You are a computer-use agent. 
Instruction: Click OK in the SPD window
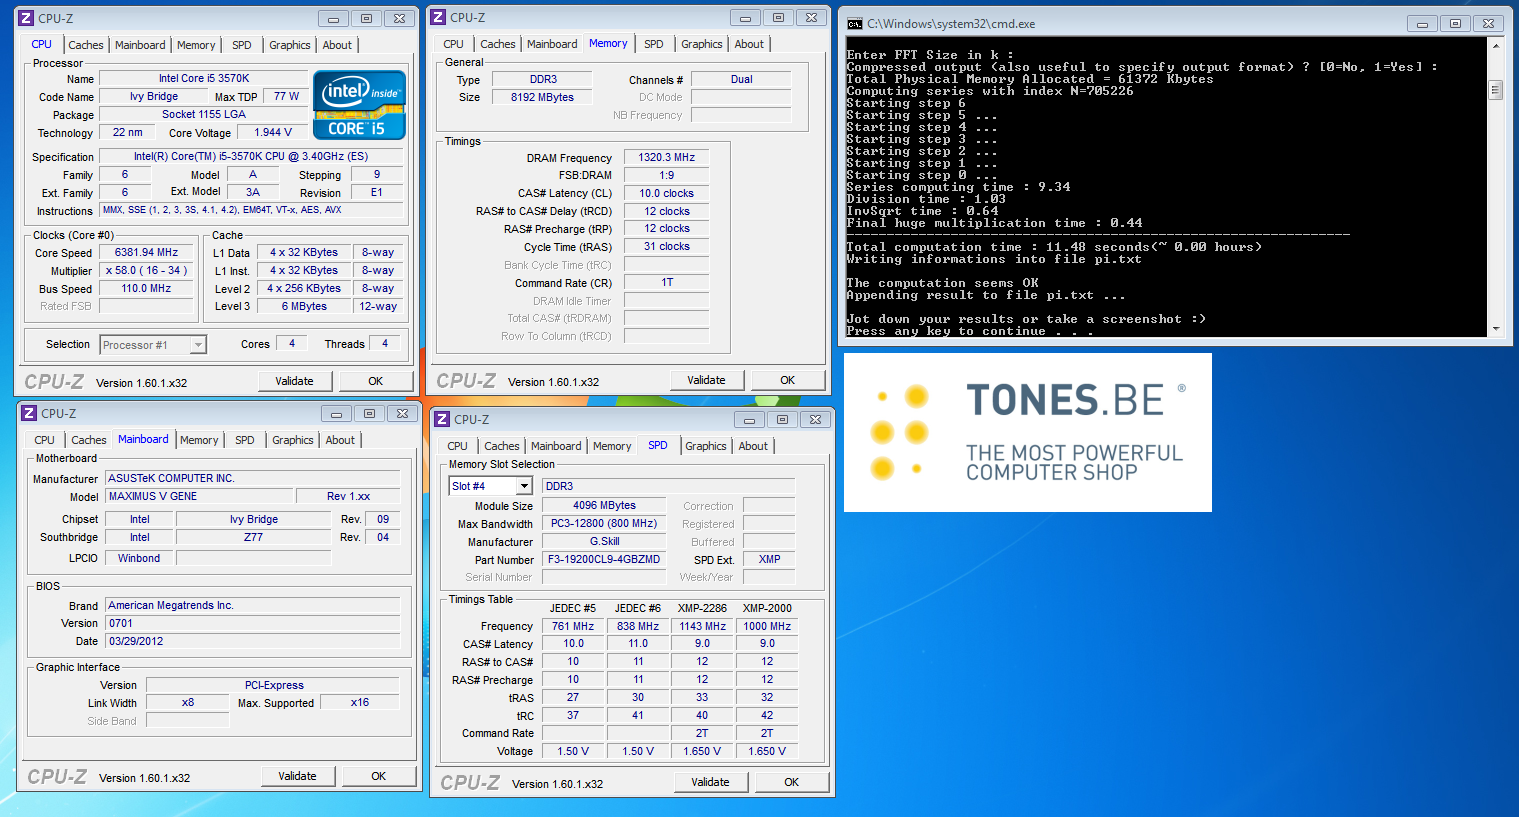pos(792,782)
